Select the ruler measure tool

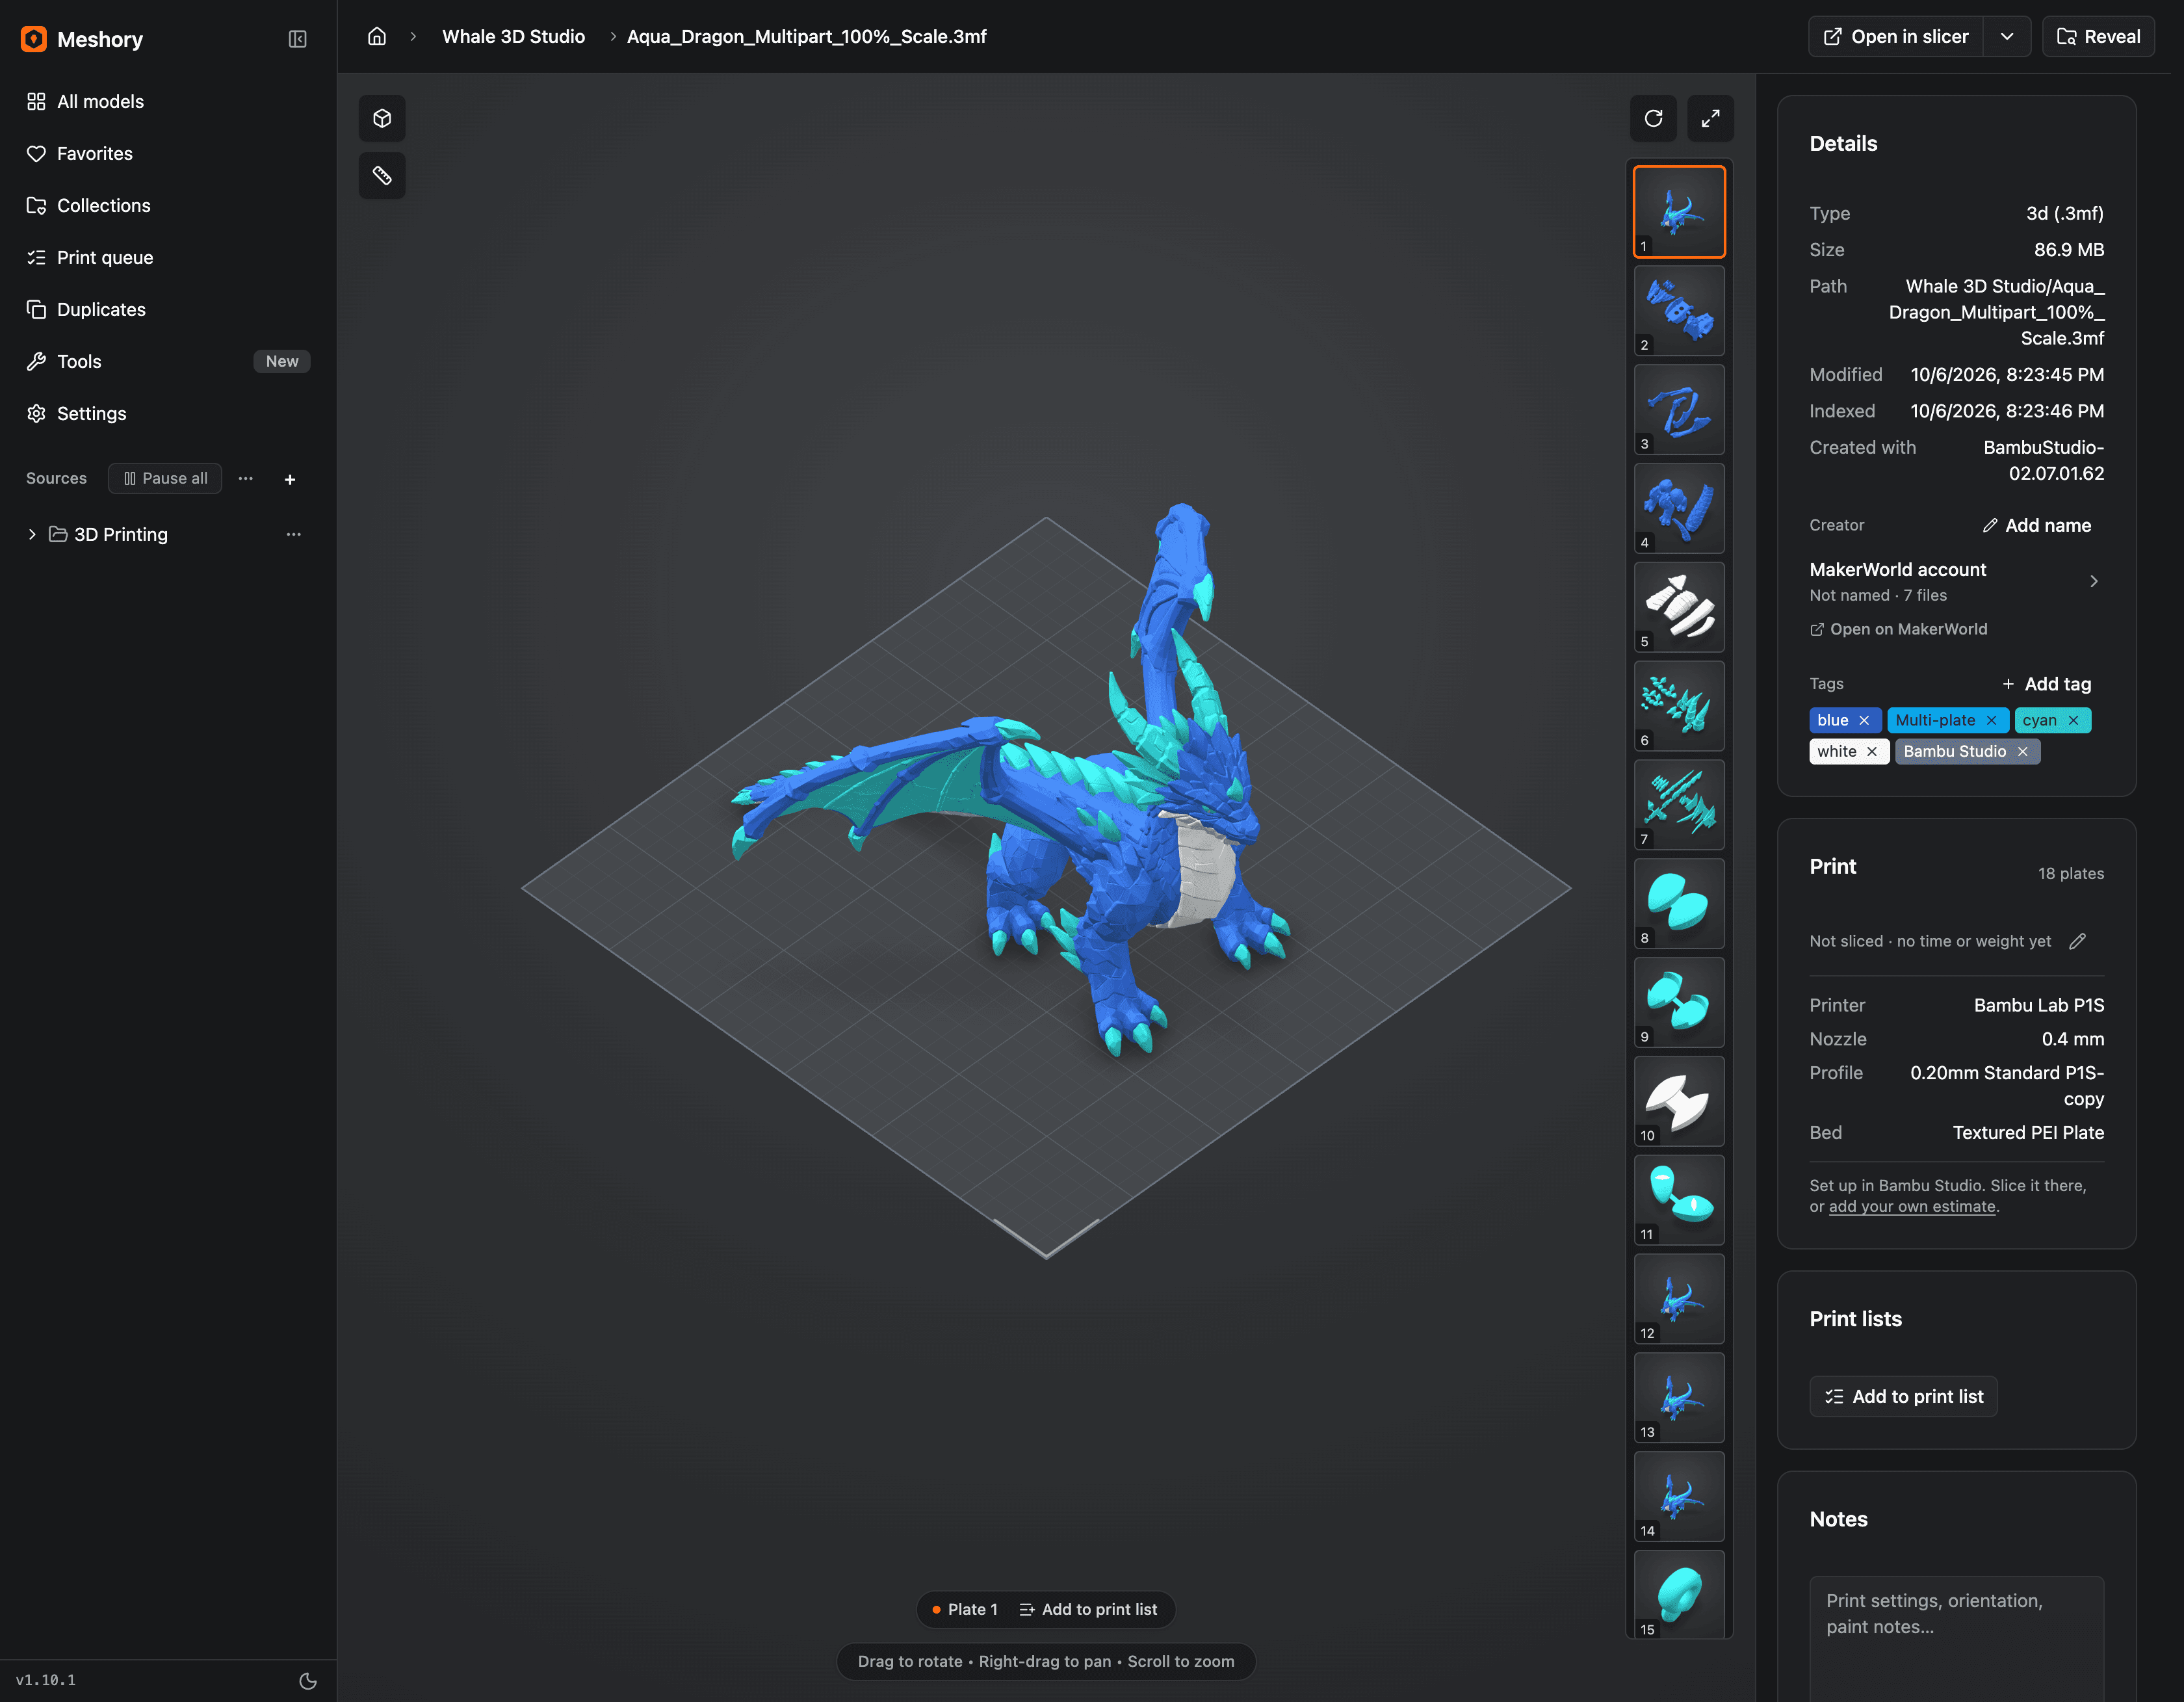coord(382,176)
